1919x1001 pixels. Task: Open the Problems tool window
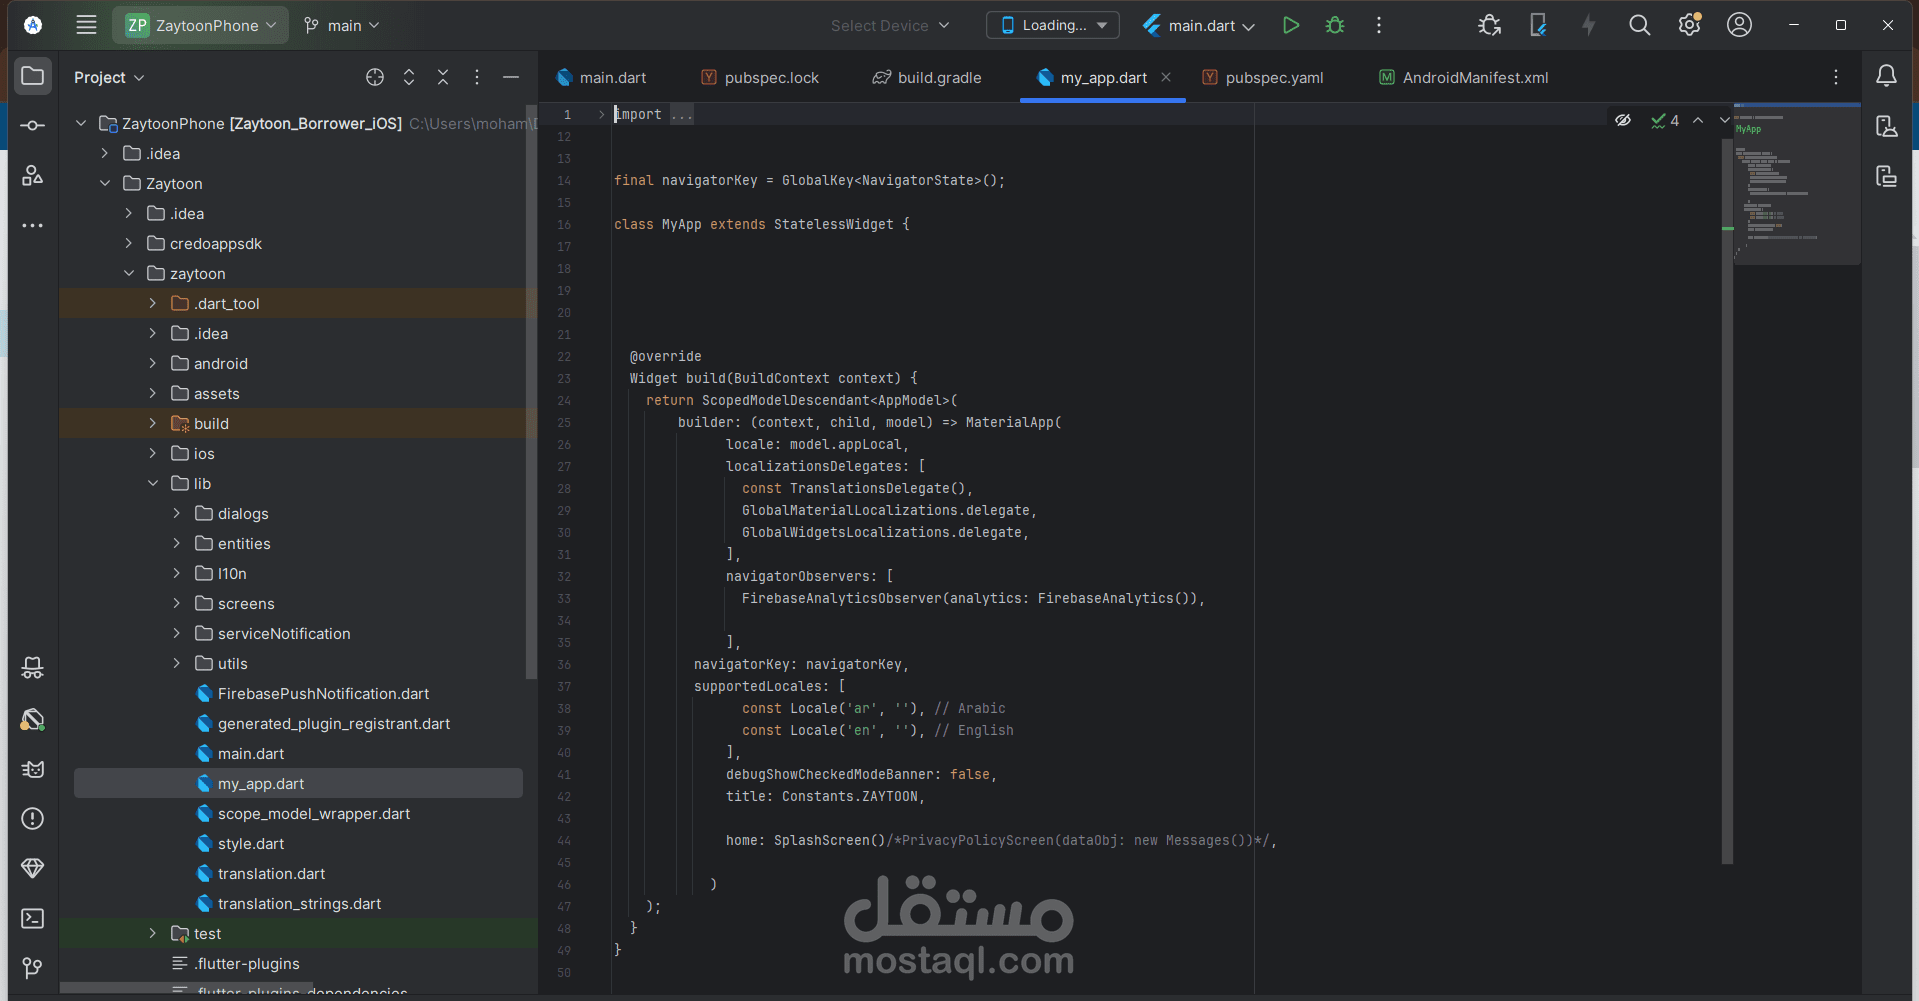[x=33, y=819]
